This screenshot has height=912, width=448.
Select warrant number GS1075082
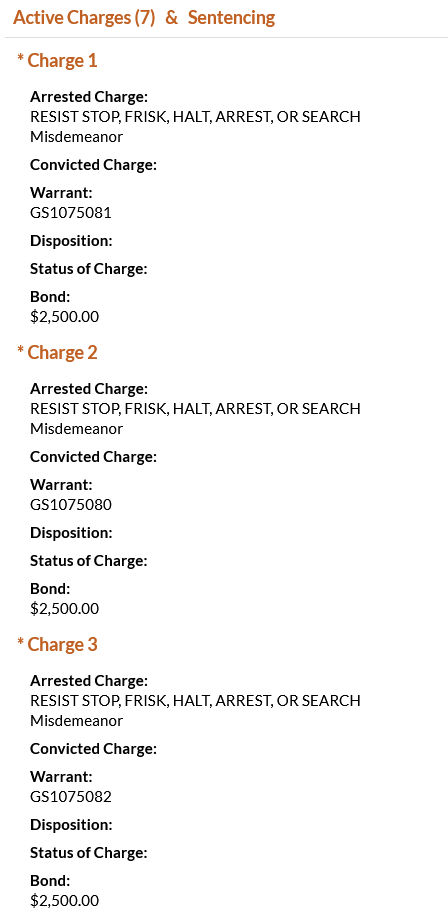click(70, 797)
